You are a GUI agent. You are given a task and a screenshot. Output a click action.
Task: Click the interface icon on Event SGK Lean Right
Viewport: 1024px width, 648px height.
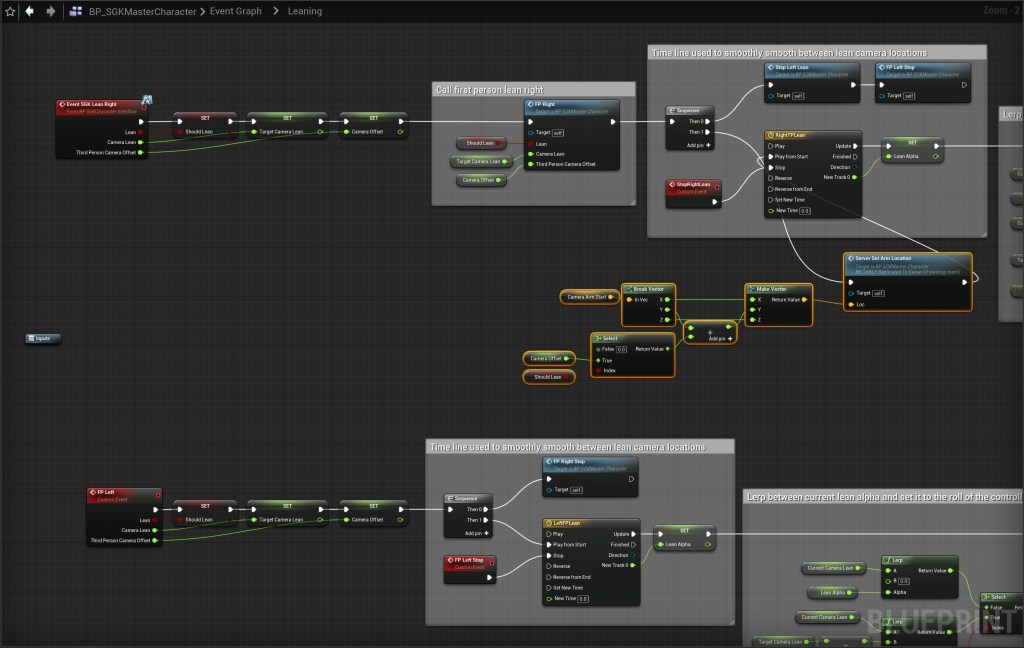(147, 99)
